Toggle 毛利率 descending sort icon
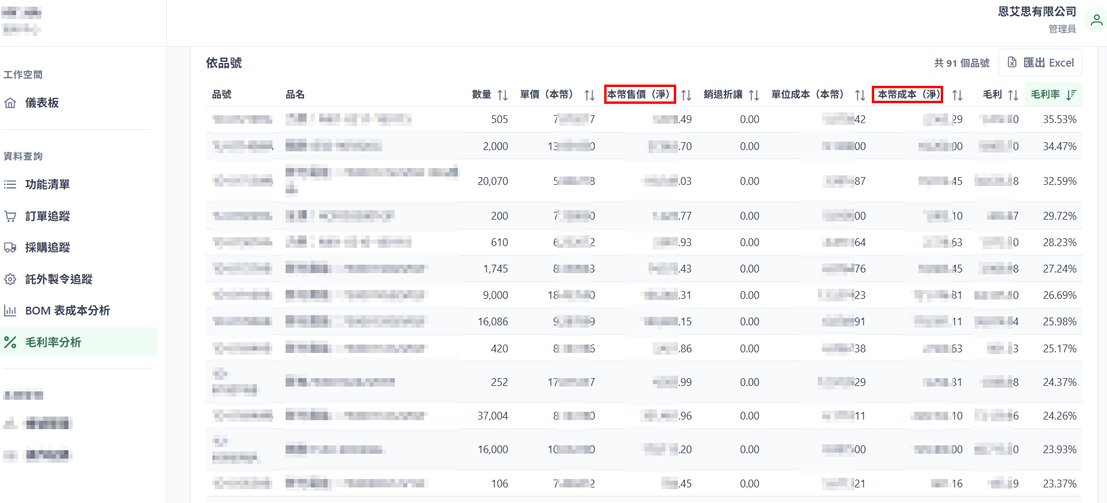 point(1071,95)
